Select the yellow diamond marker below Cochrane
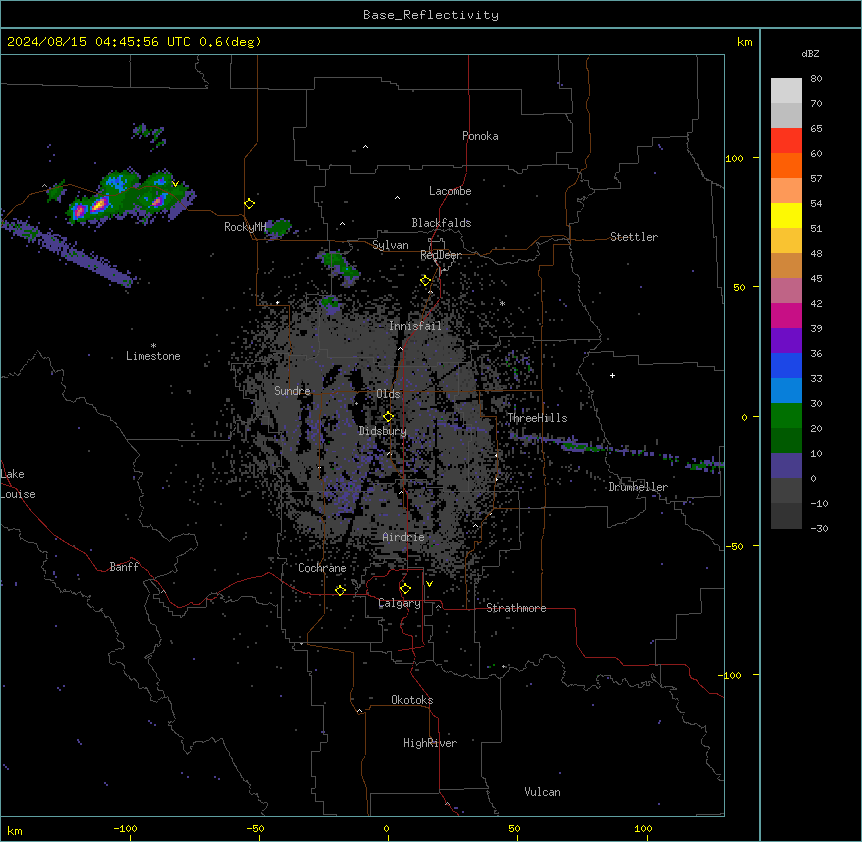Viewport: 862px width, 842px height. [x=340, y=590]
